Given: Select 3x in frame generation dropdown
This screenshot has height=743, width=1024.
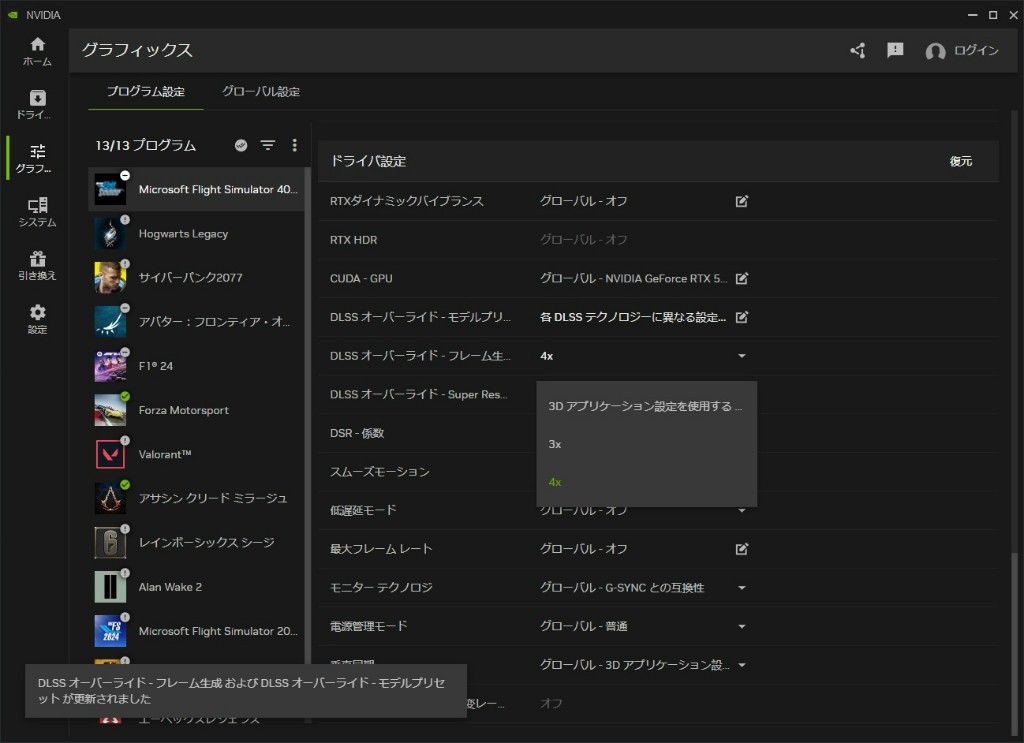Looking at the screenshot, I should (555, 444).
